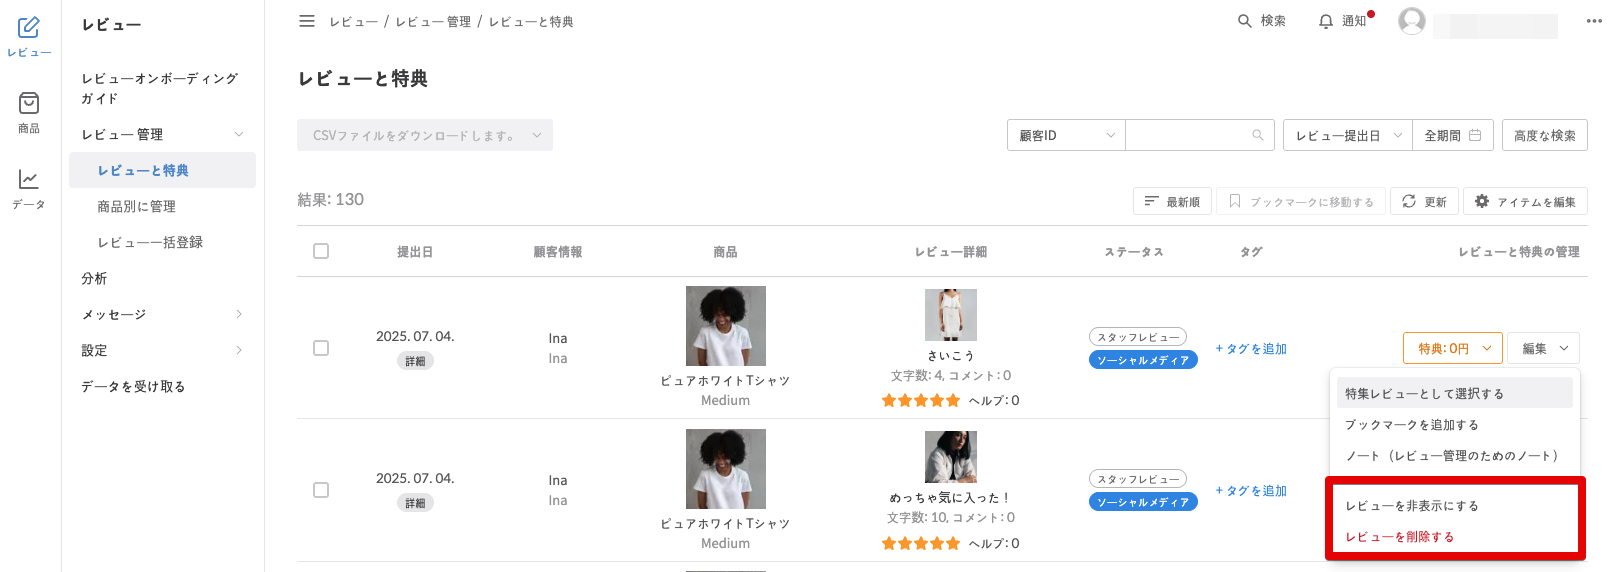Screen dimensions: 1617x572
Task: Click 高度な検索 button
Action: click(x=1544, y=135)
